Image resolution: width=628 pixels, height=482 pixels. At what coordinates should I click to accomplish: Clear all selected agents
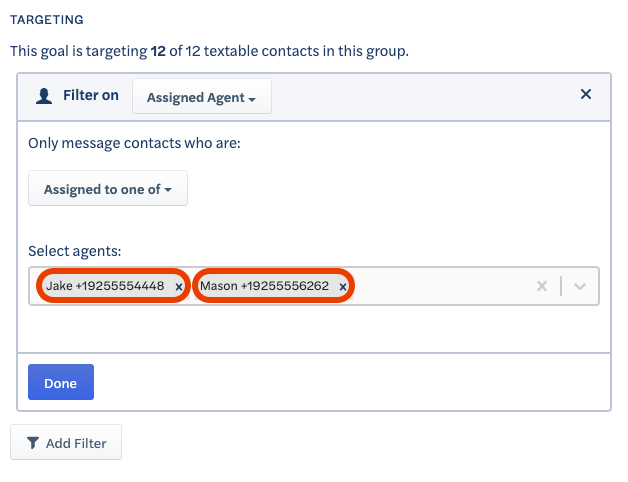[x=542, y=286]
